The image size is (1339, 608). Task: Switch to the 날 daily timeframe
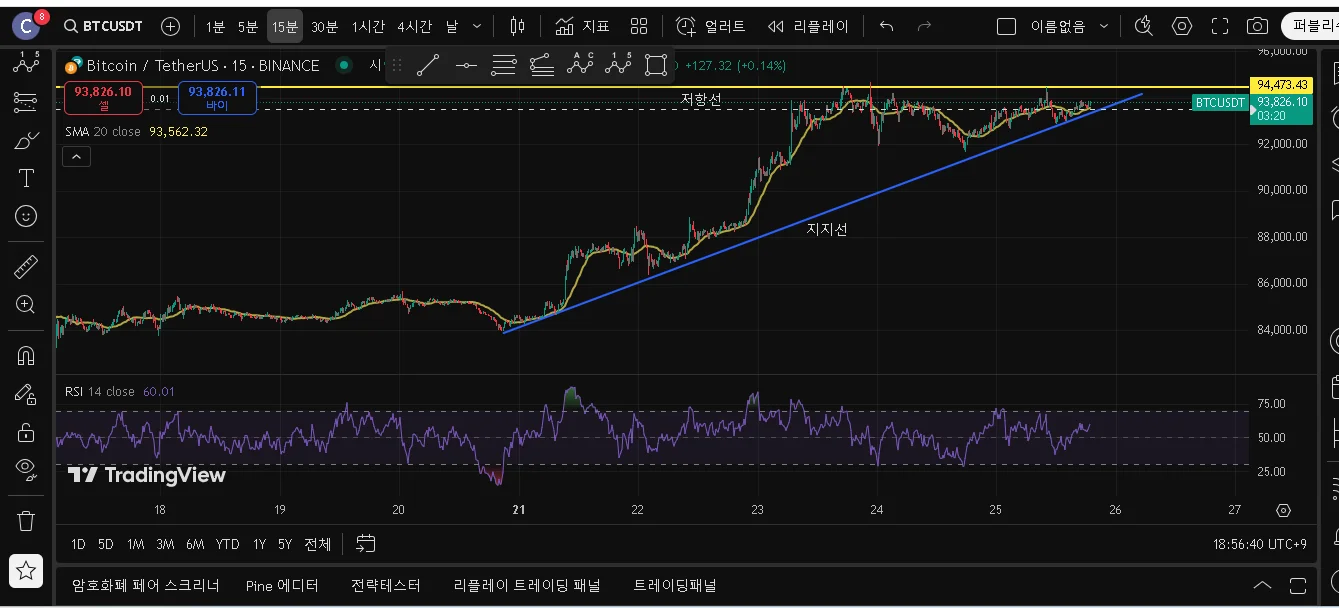452,27
